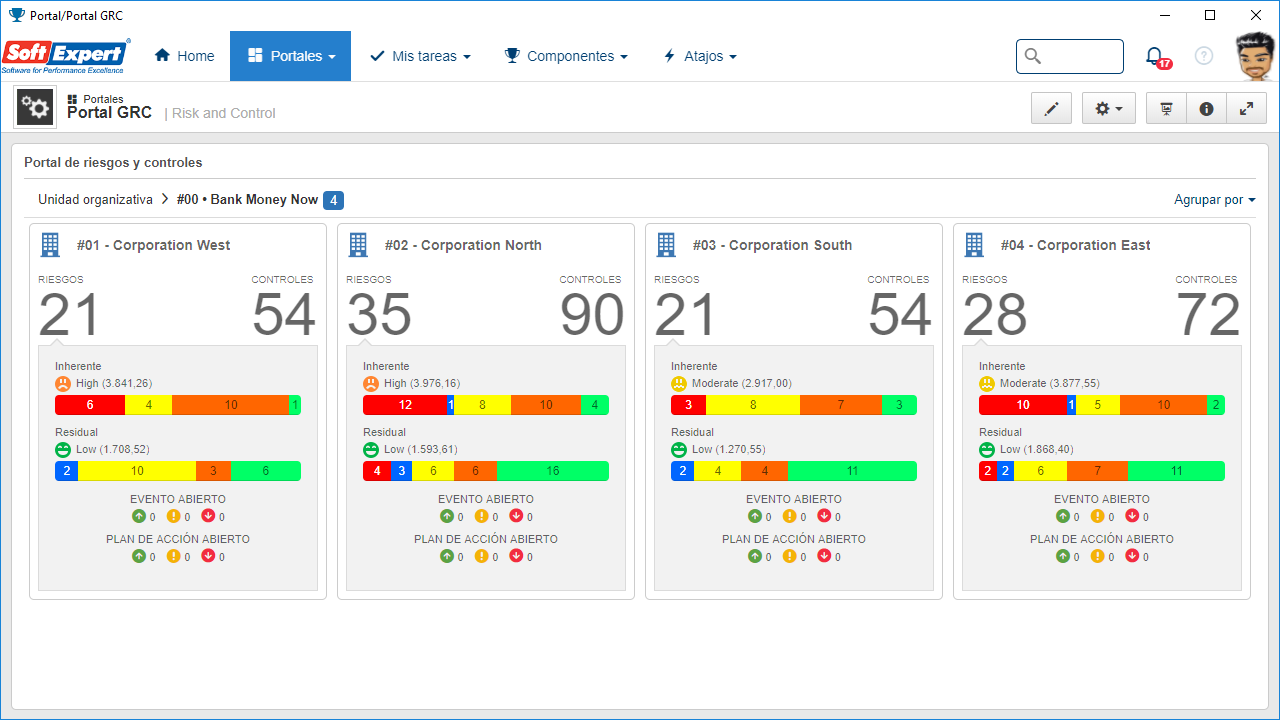Click Corporation West risk count 21

point(70,314)
